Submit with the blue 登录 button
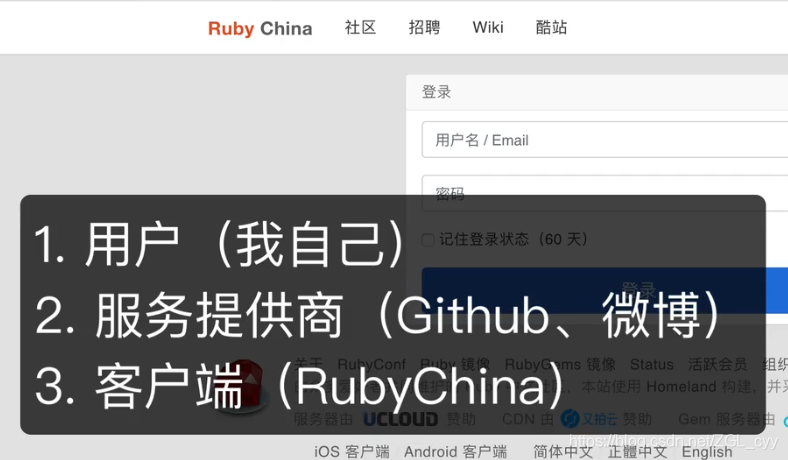Screen dimensions: 788x460 (x=605, y=290)
